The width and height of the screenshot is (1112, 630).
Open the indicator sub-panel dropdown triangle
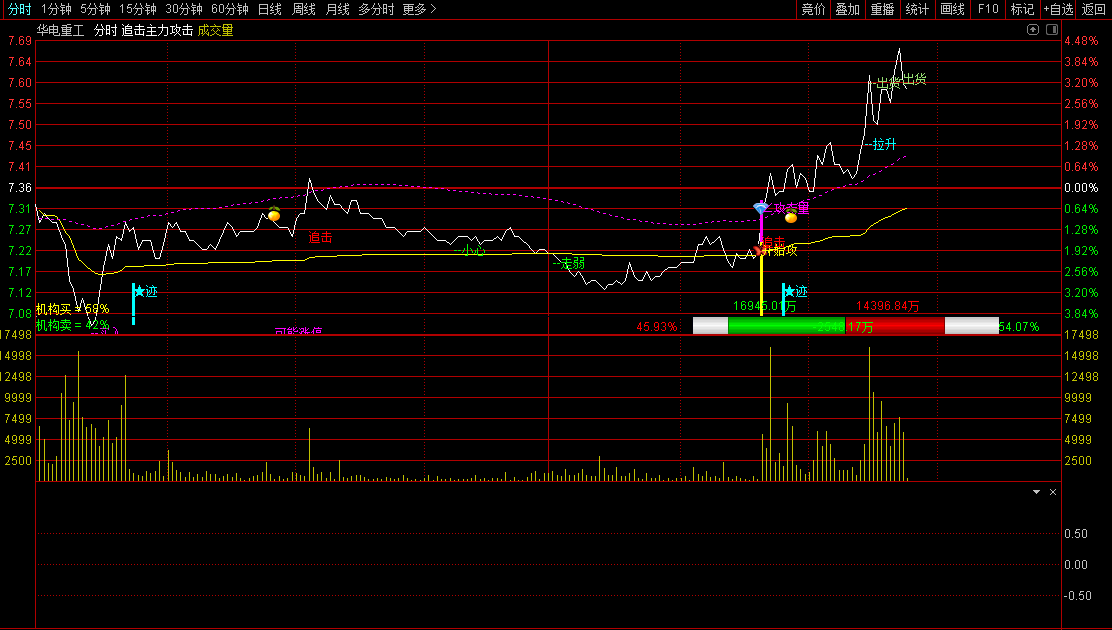pos(1037,492)
